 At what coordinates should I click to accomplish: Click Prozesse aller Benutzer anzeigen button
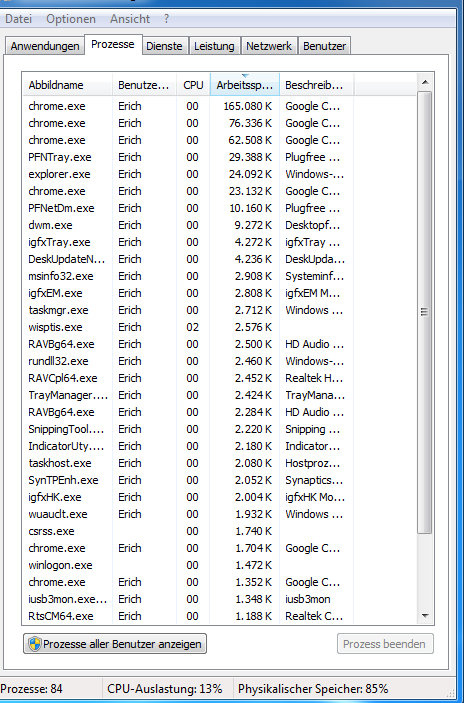115,644
